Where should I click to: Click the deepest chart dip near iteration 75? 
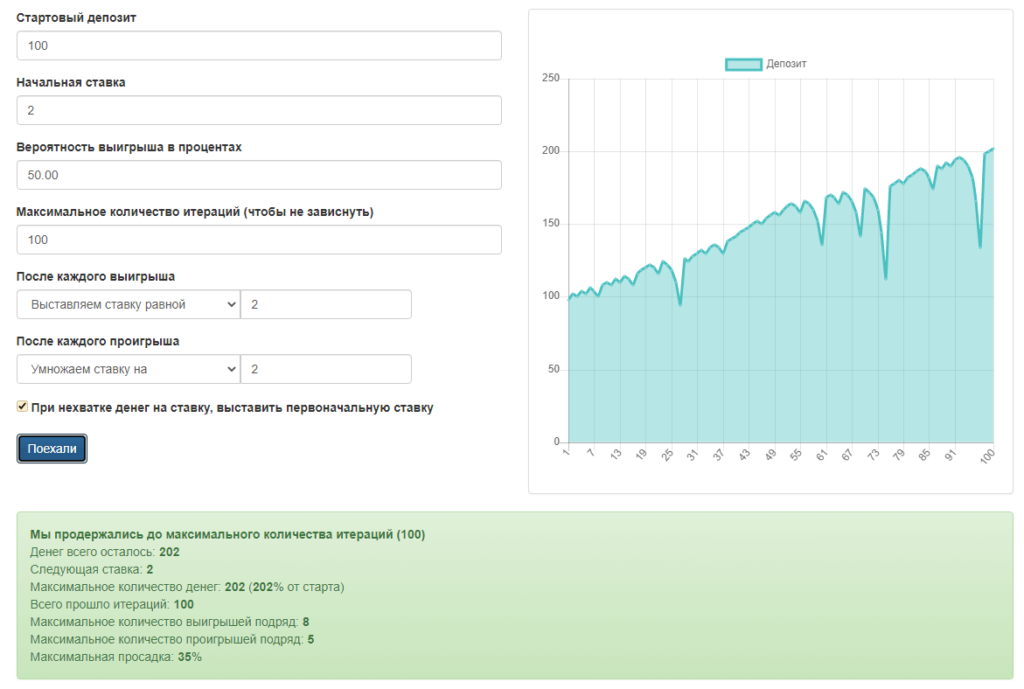tap(886, 278)
